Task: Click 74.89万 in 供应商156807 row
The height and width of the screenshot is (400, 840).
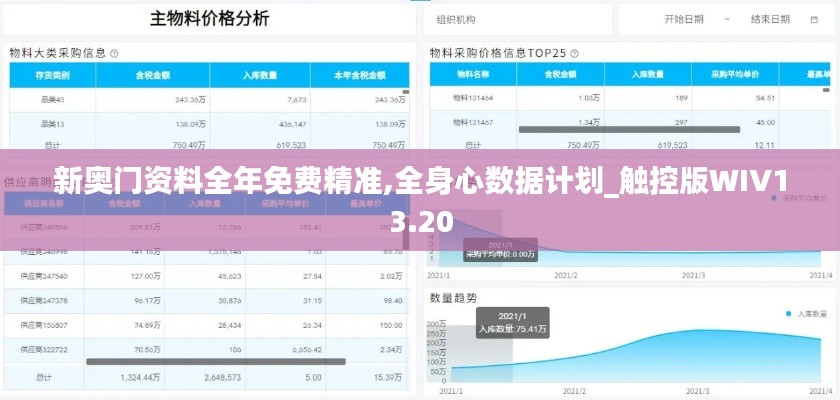Action: pyautogui.click(x=147, y=325)
